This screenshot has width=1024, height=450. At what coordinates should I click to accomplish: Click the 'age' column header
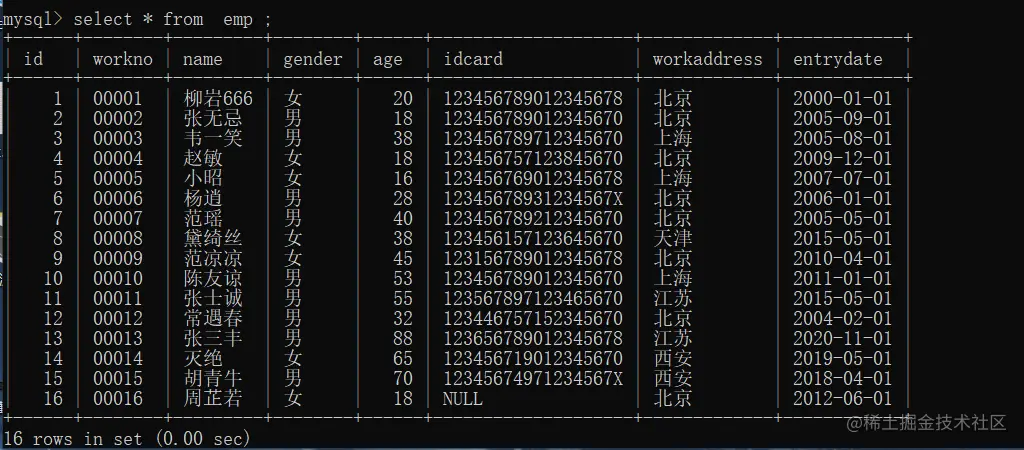coord(388,60)
